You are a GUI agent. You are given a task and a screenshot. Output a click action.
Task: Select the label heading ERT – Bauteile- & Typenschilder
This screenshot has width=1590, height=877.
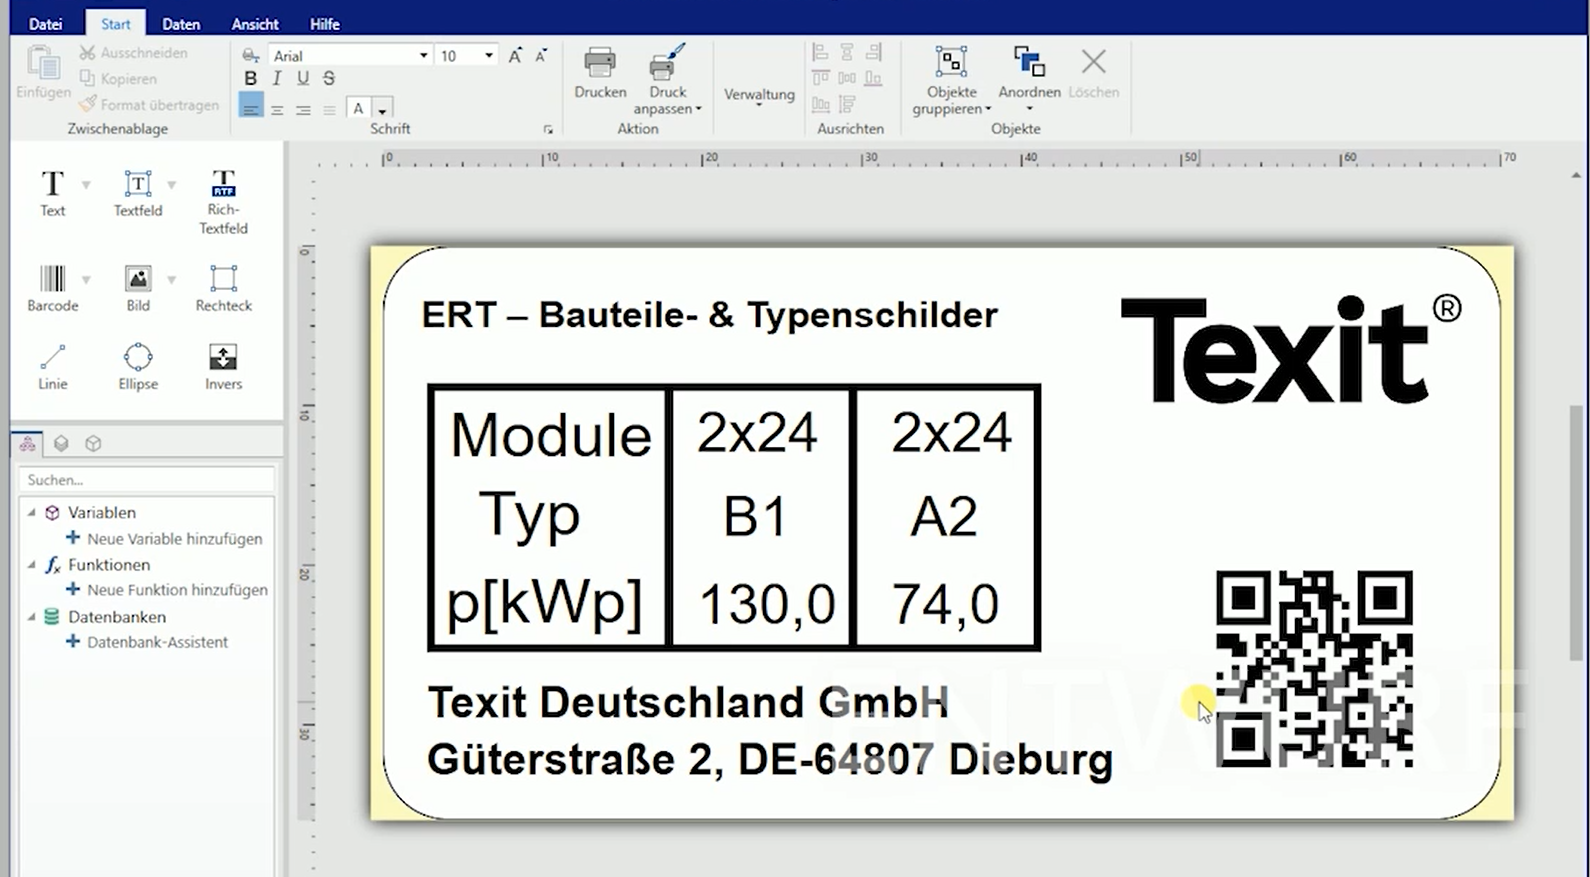(x=710, y=315)
